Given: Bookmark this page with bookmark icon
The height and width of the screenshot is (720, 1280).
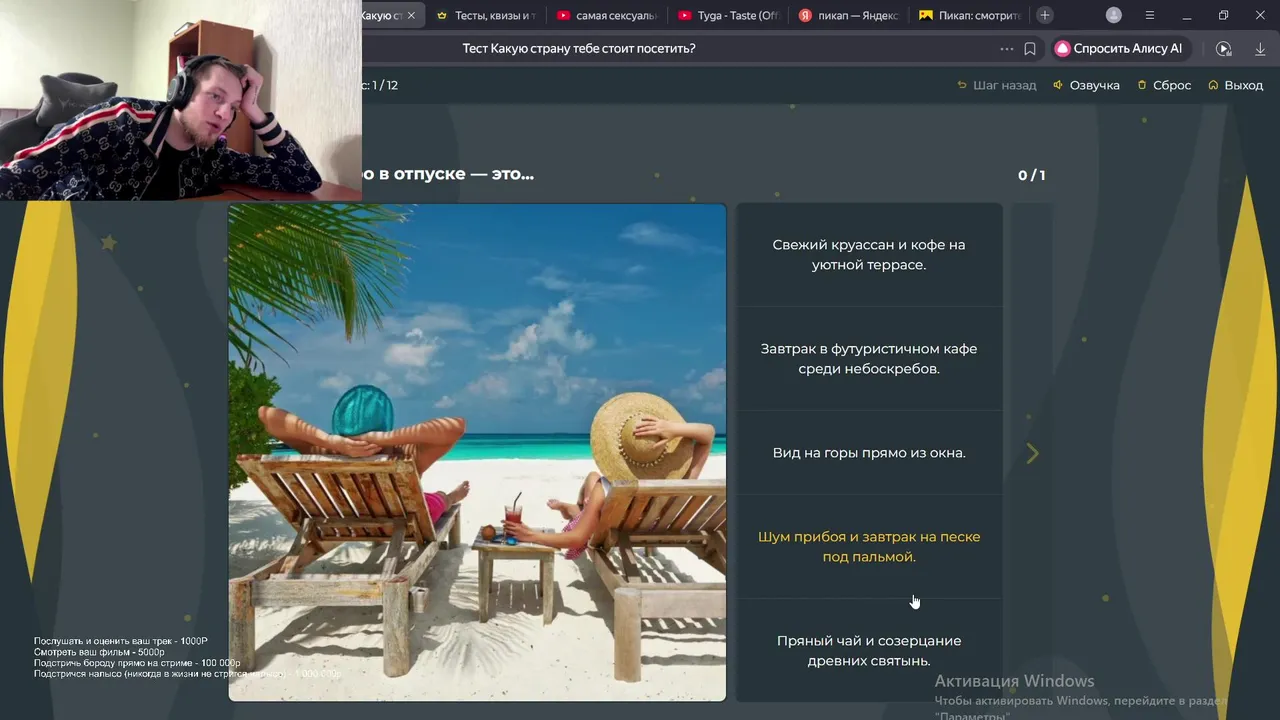Looking at the screenshot, I should point(1030,48).
